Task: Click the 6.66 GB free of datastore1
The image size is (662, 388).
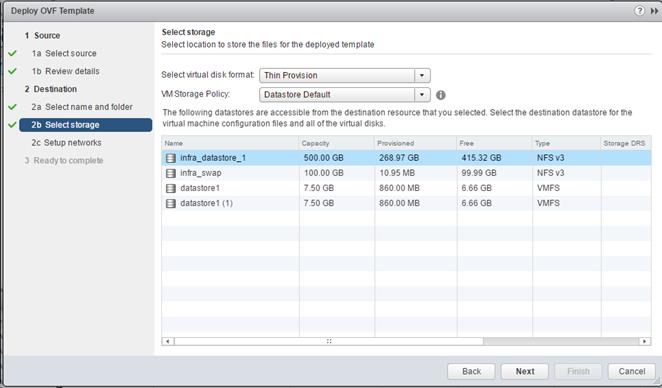Action: 477,188
